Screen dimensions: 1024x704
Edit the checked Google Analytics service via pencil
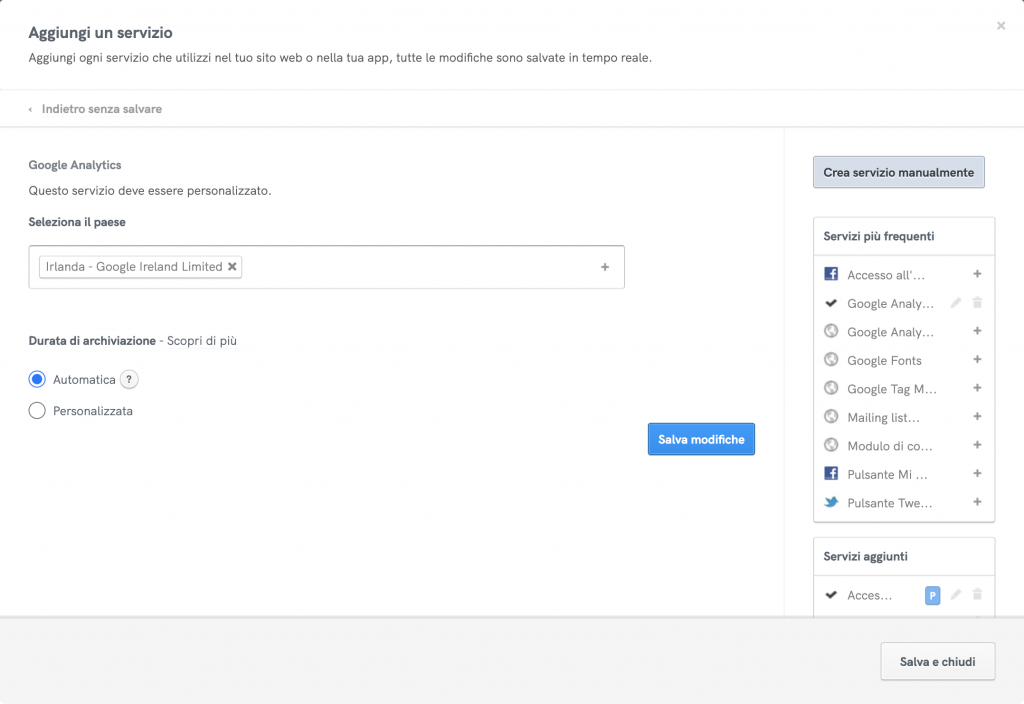click(x=956, y=303)
